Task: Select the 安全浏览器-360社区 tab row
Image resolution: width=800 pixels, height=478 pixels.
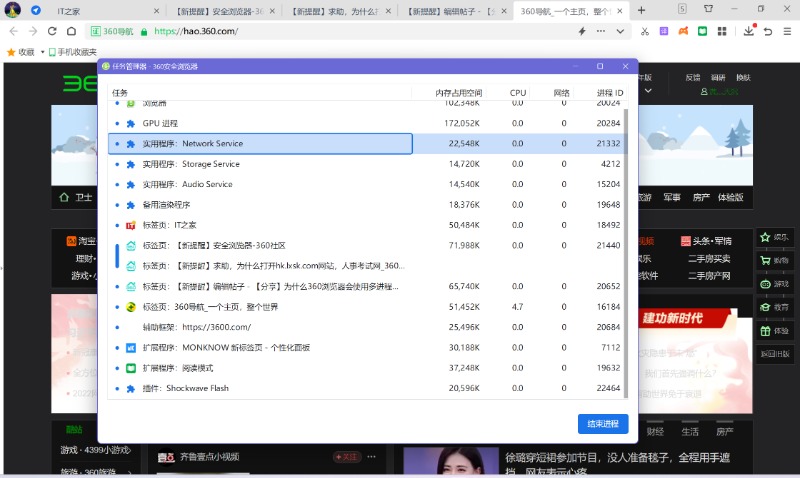Action: 365,246
